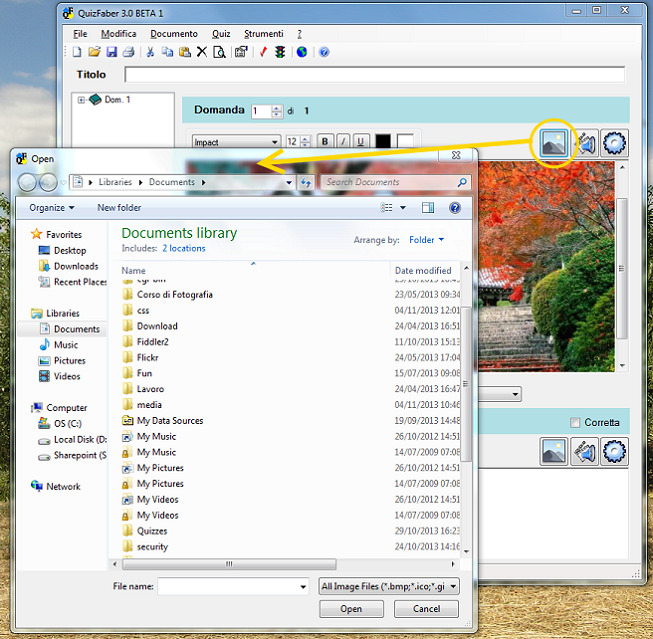This screenshot has width=653, height=639.
Task: Click the Save floppy disk icon in the toolbar
Action: [x=112, y=52]
